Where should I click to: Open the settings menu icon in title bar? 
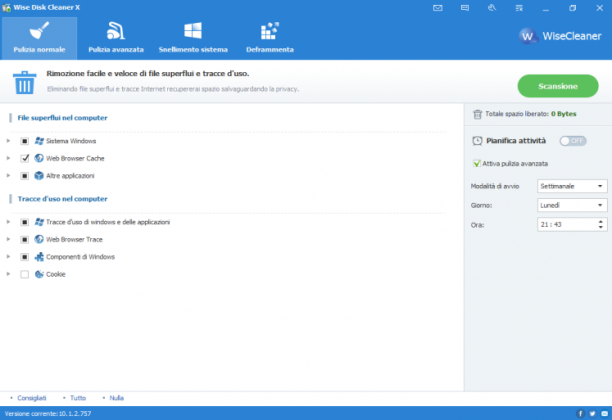519,8
